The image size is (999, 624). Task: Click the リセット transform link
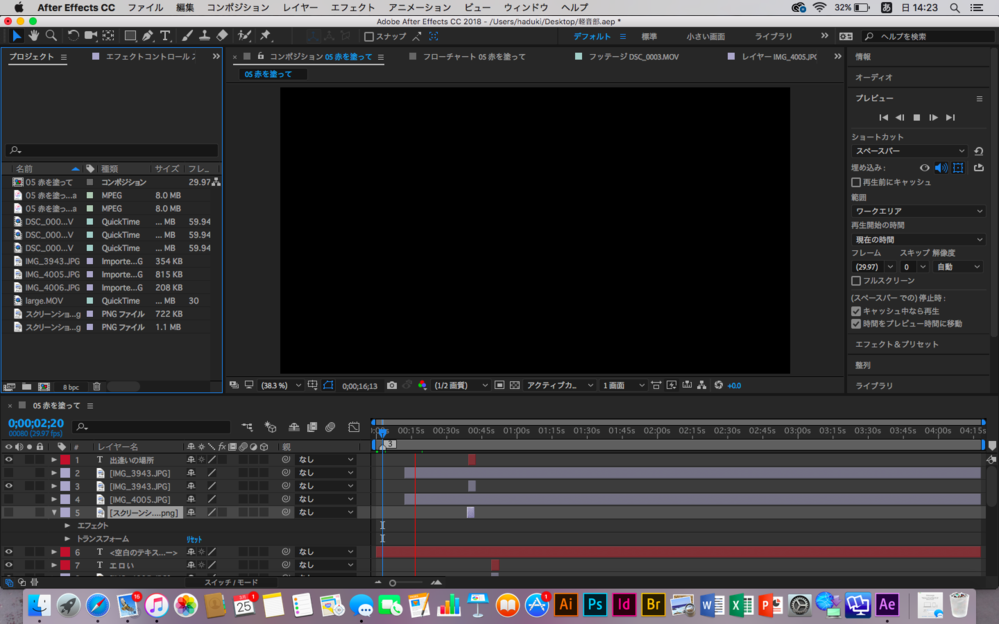pos(194,539)
